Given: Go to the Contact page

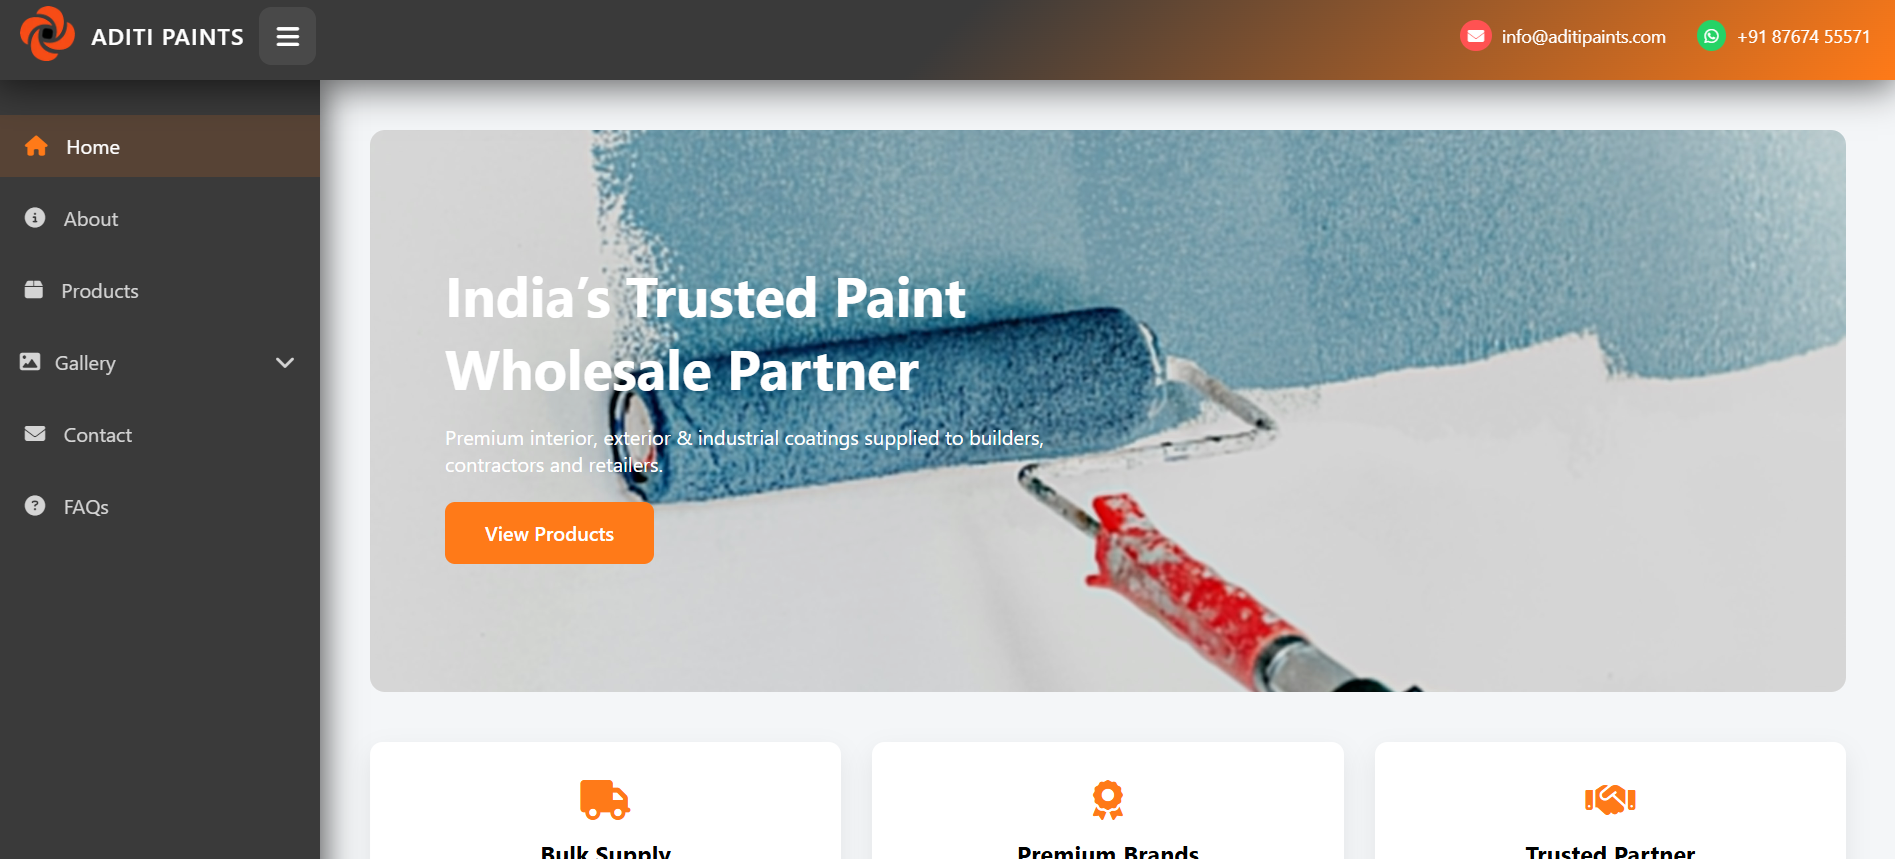Looking at the screenshot, I should pos(160,435).
